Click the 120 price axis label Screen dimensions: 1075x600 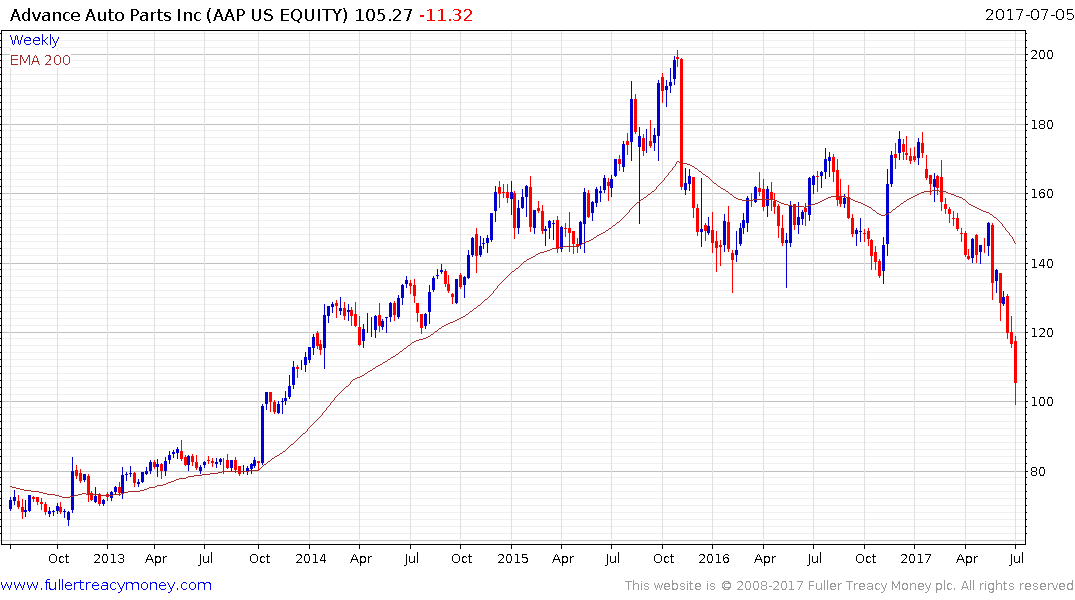coord(1042,333)
